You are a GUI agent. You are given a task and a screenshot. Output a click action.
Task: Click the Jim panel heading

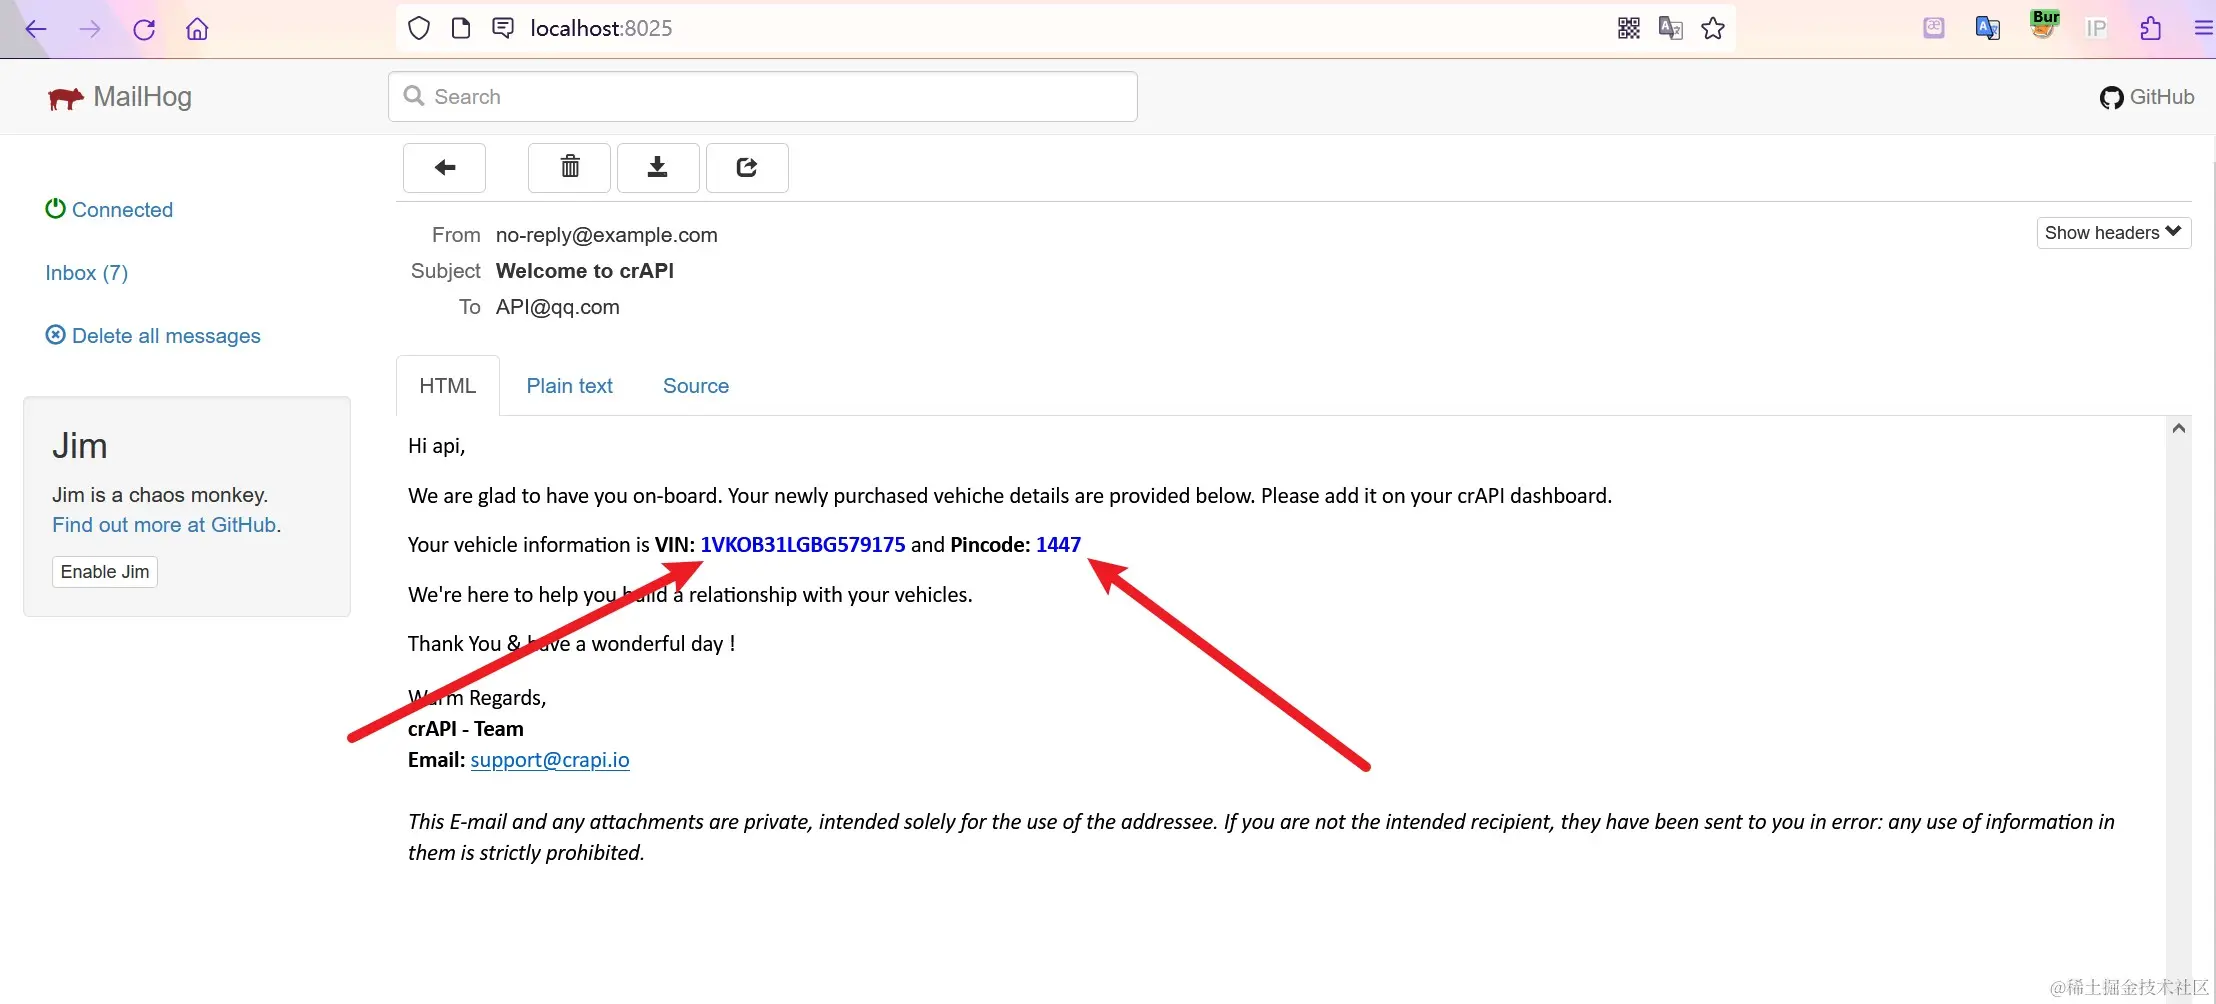80,446
